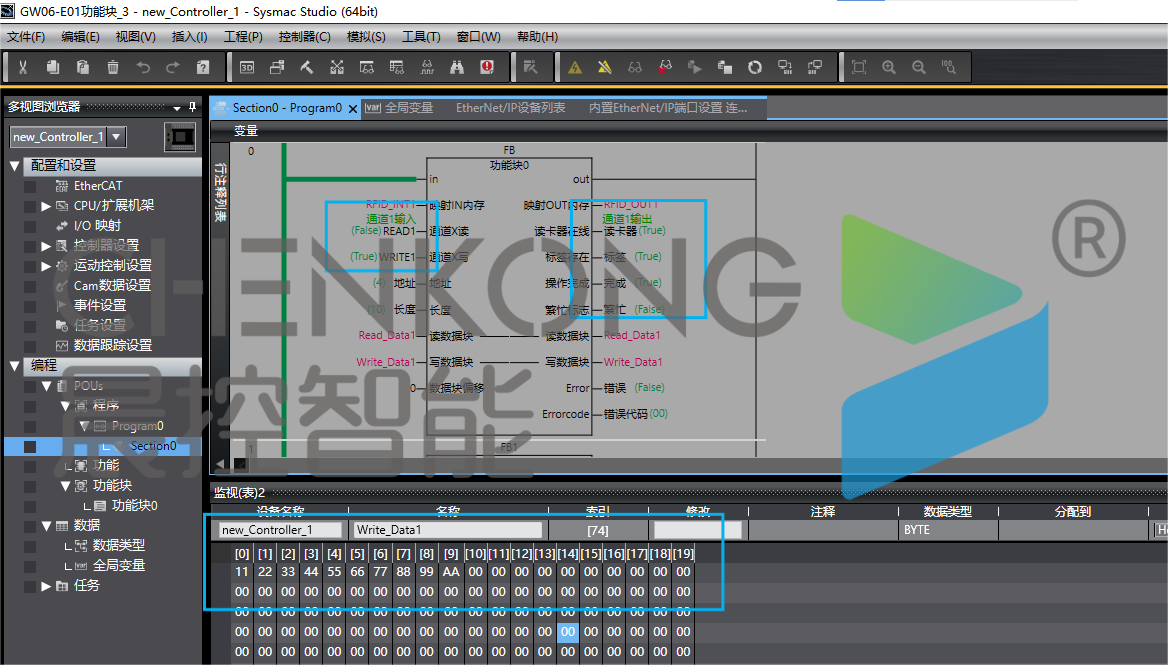Viewport: 1168px width, 665px height.
Task: Click the AA value under index [9]
Action: [x=451, y=572]
